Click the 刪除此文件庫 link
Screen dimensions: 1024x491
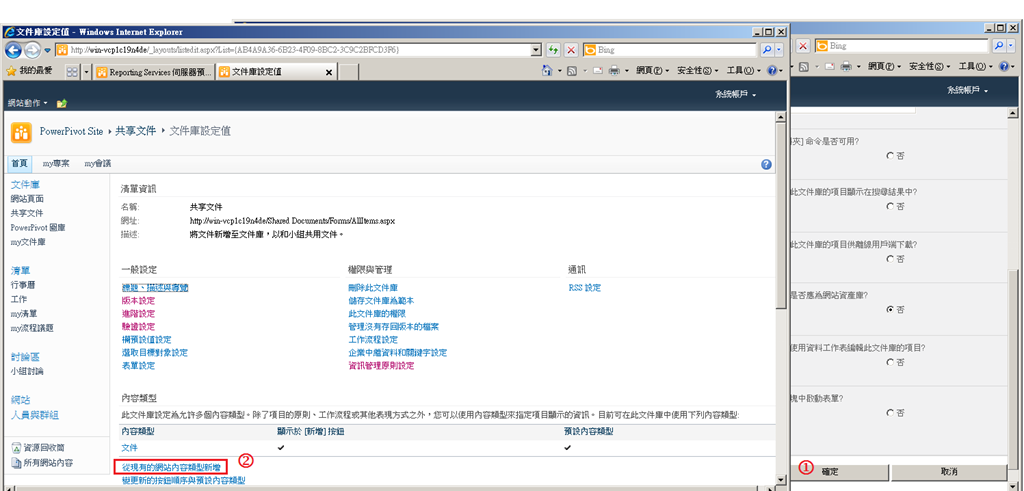373,288
